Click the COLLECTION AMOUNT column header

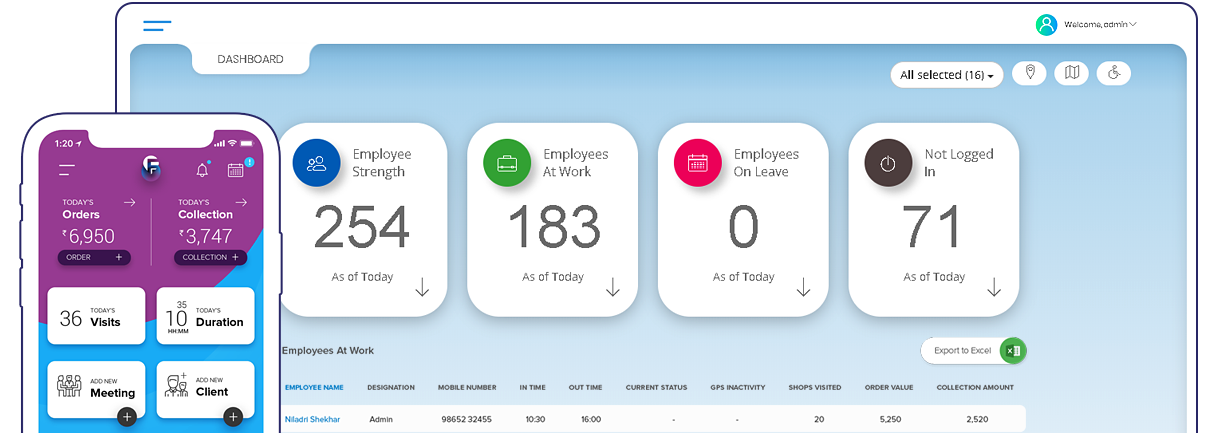975,387
